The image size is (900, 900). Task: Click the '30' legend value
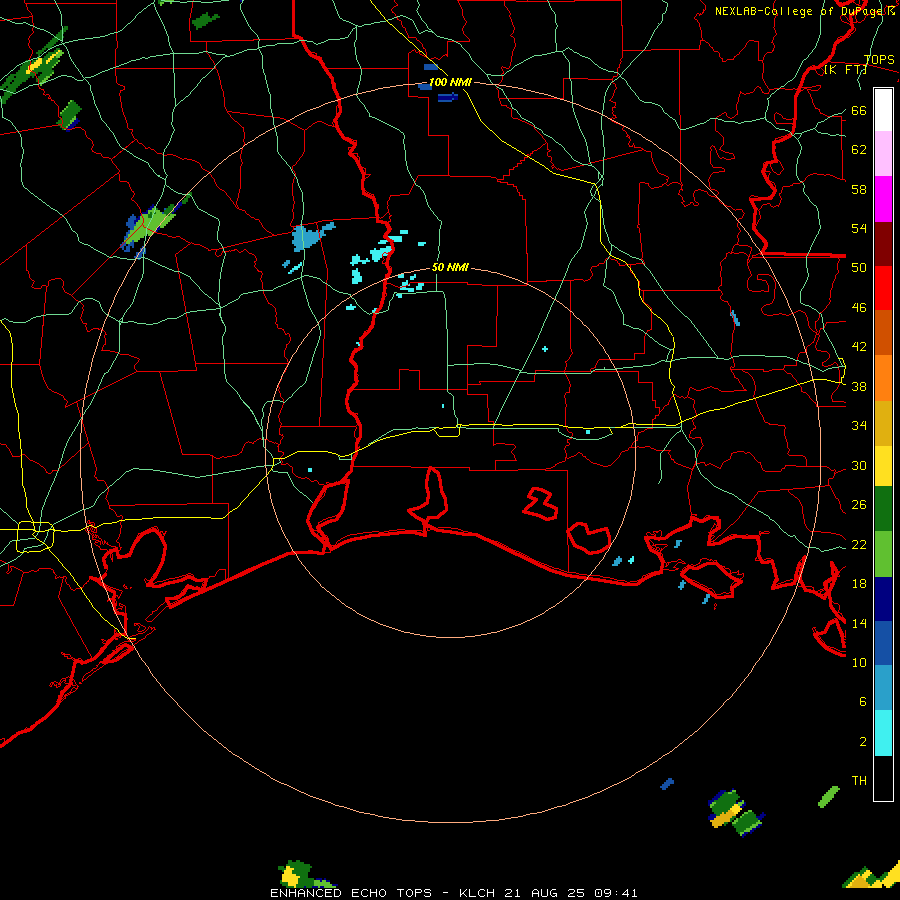pos(859,465)
